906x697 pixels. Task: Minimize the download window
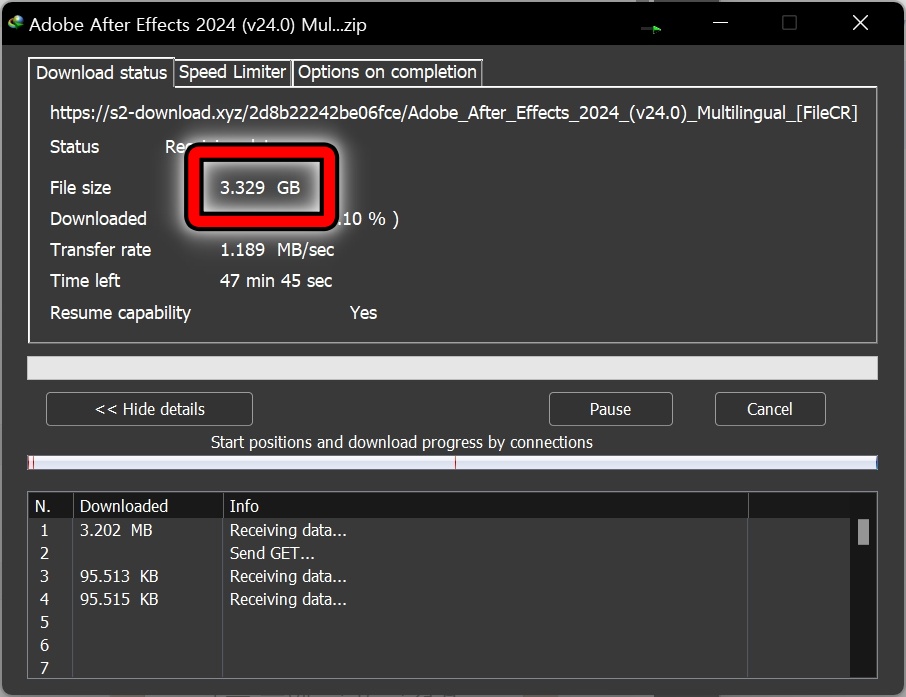tap(720, 23)
